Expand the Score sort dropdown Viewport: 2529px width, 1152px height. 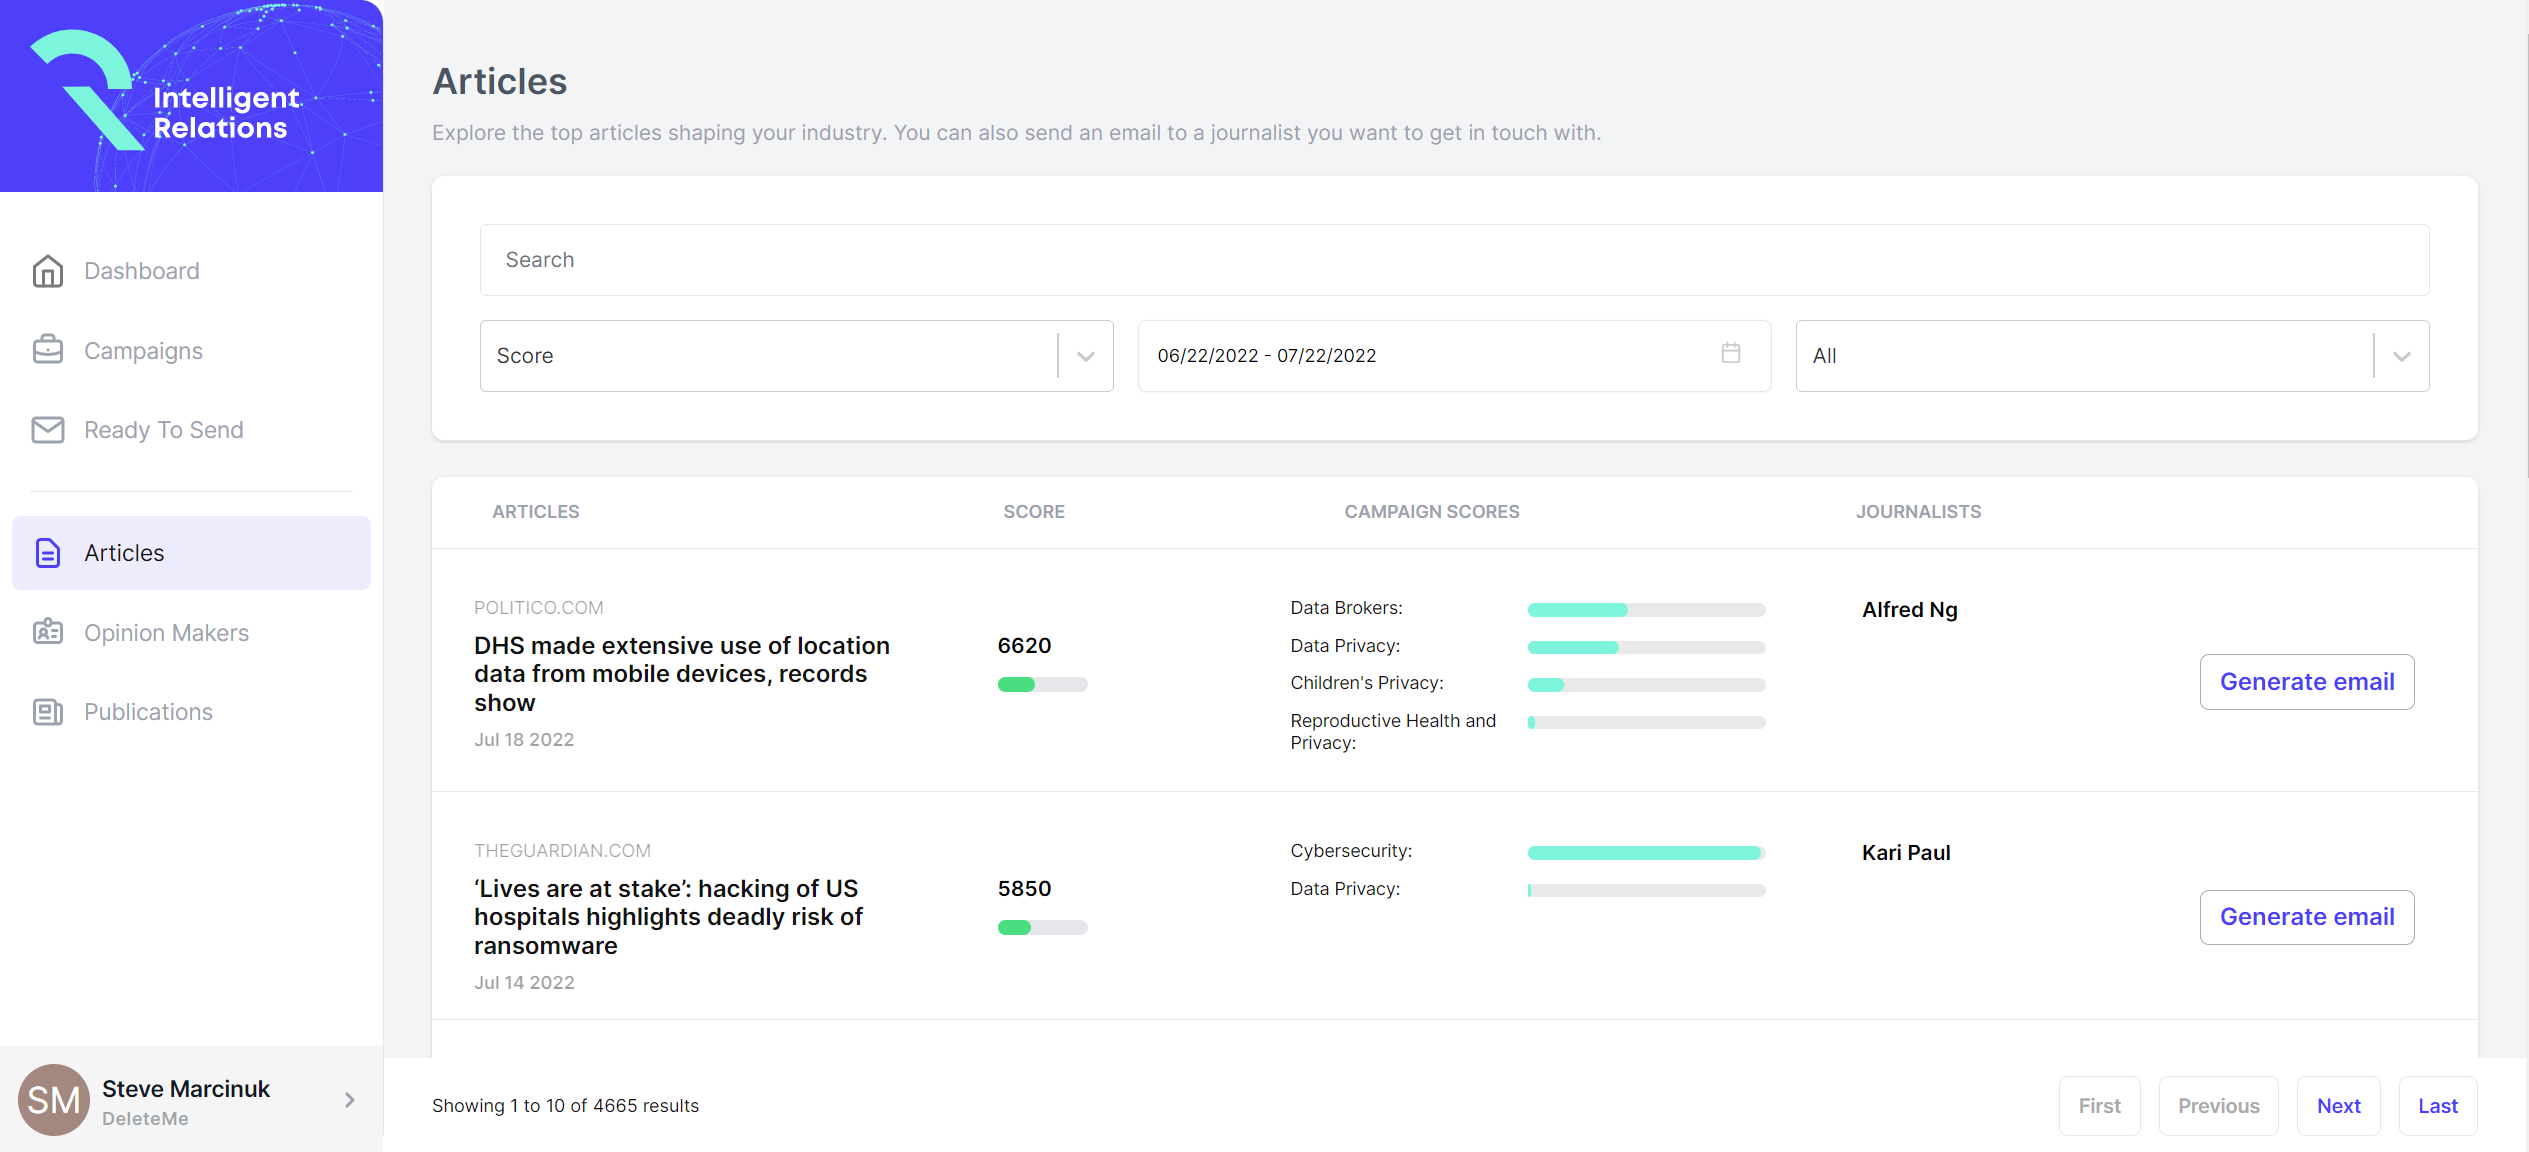tap(796, 356)
